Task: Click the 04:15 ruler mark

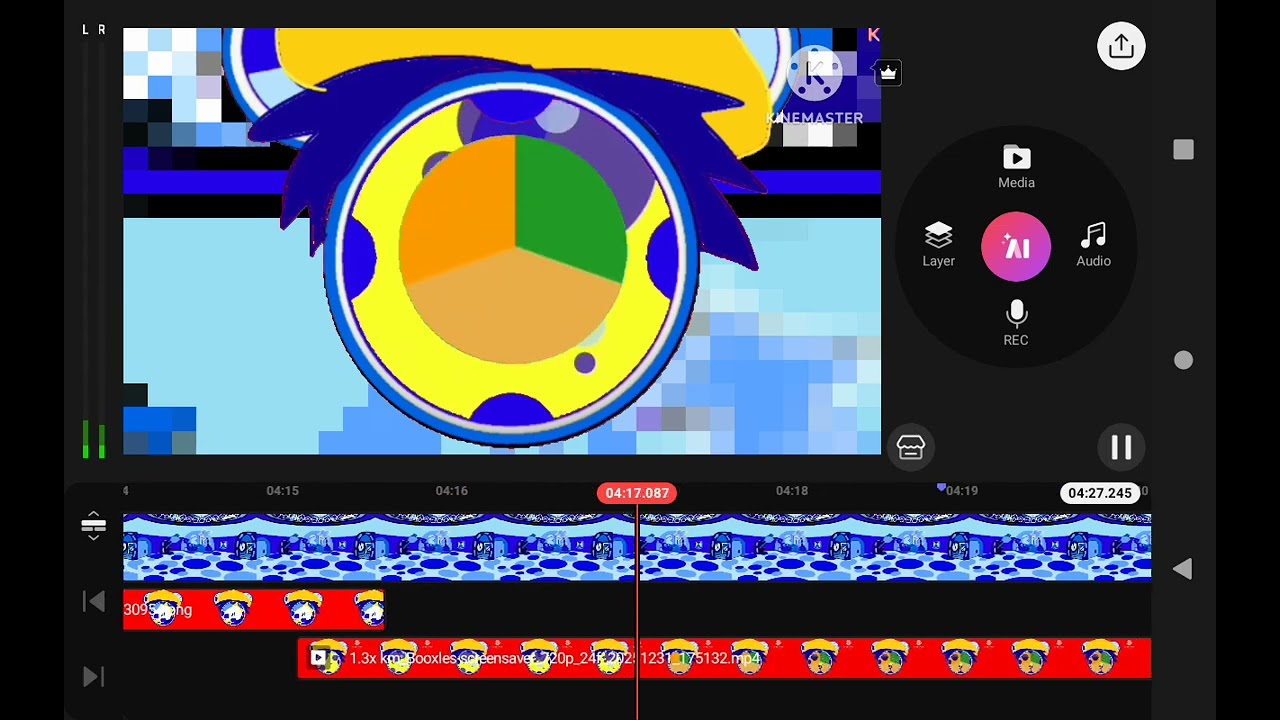Action: pyautogui.click(x=282, y=491)
